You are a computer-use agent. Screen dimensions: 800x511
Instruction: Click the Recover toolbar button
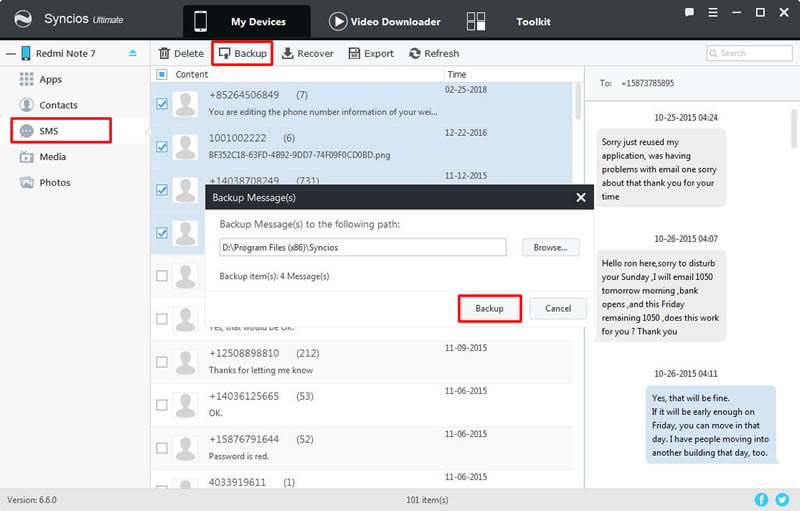pos(308,53)
